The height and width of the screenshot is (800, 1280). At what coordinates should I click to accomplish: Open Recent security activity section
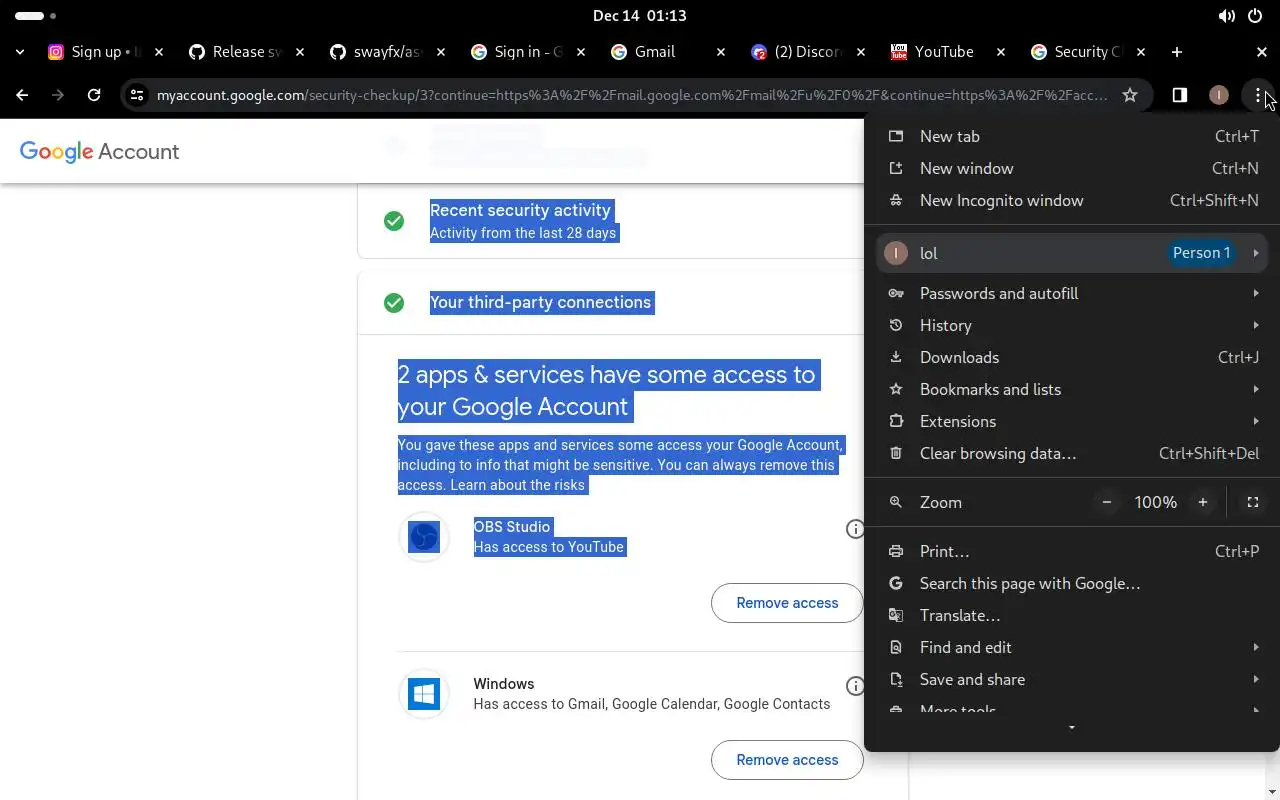tap(611, 220)
